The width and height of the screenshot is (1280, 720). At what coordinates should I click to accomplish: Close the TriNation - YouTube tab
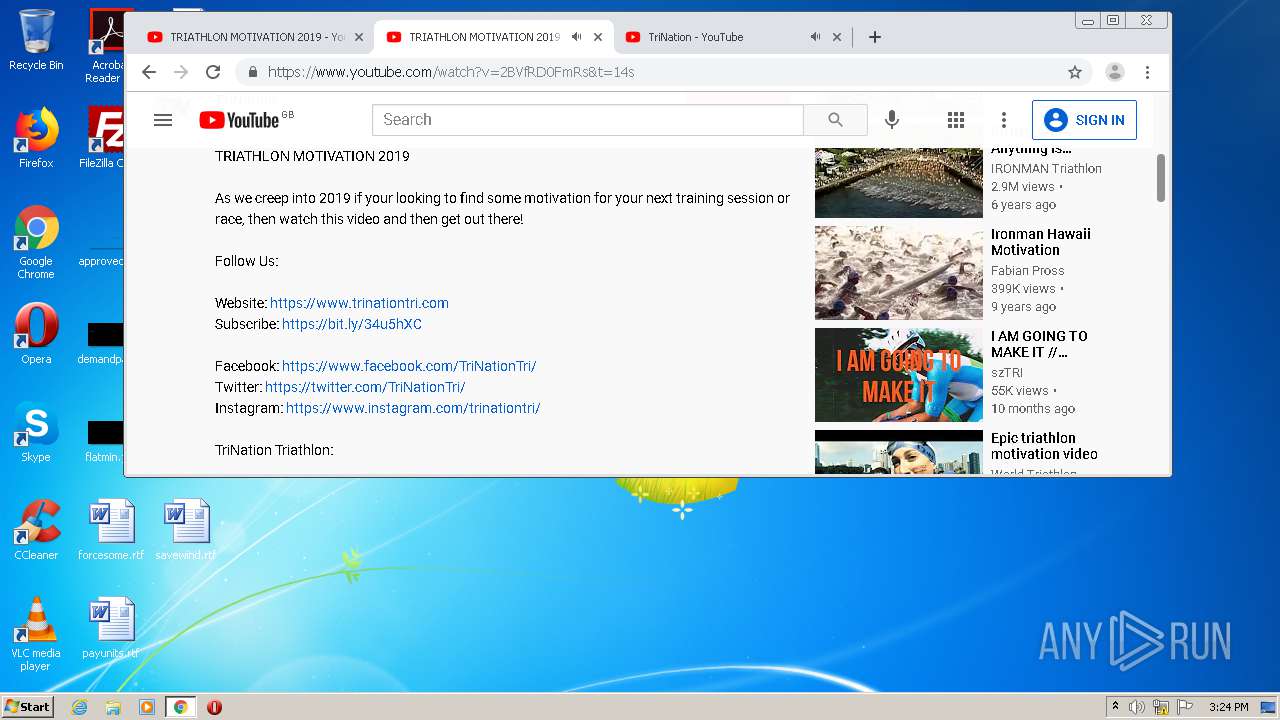(x=837, y=37)
